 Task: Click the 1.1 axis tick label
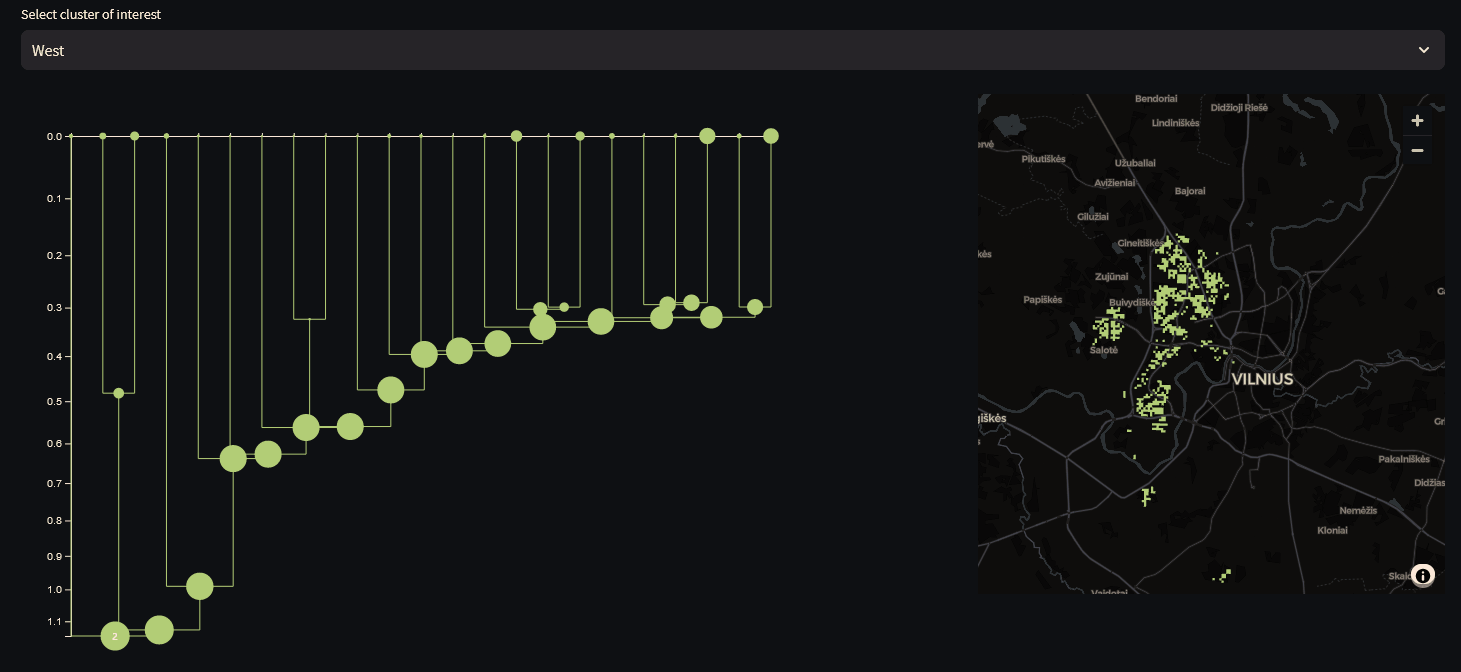click(54, 622)
